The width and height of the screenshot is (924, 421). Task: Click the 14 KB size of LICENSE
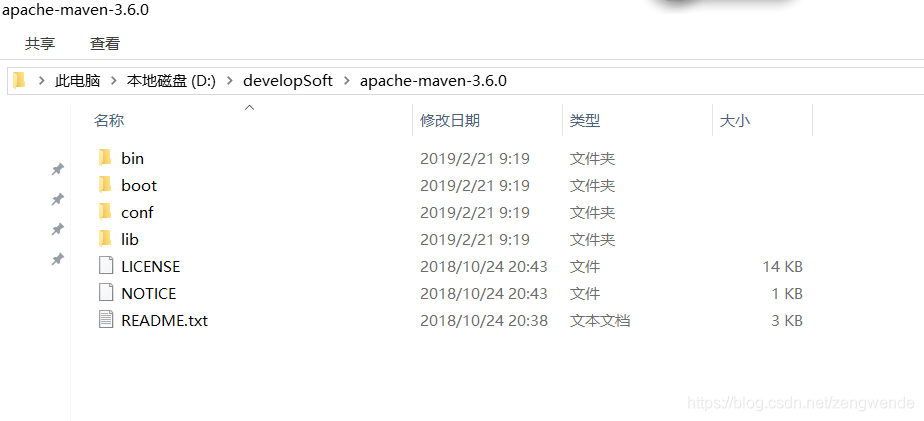point(783,267)
